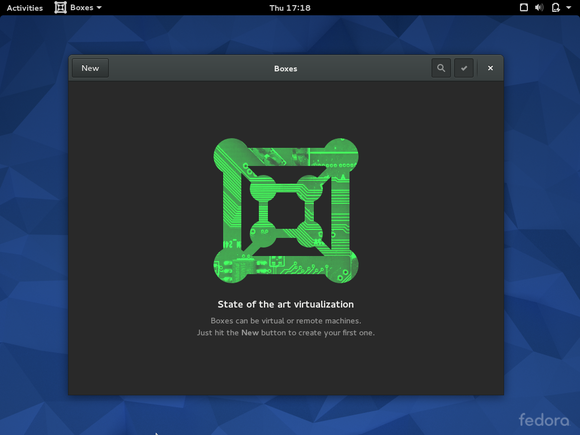Click 'Boxes can be virtual or remote machines.' text

[286, 321]
